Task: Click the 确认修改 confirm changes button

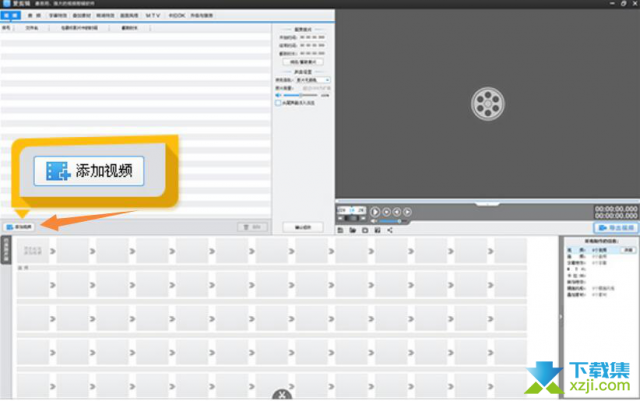Action: (x=302, y=227)
